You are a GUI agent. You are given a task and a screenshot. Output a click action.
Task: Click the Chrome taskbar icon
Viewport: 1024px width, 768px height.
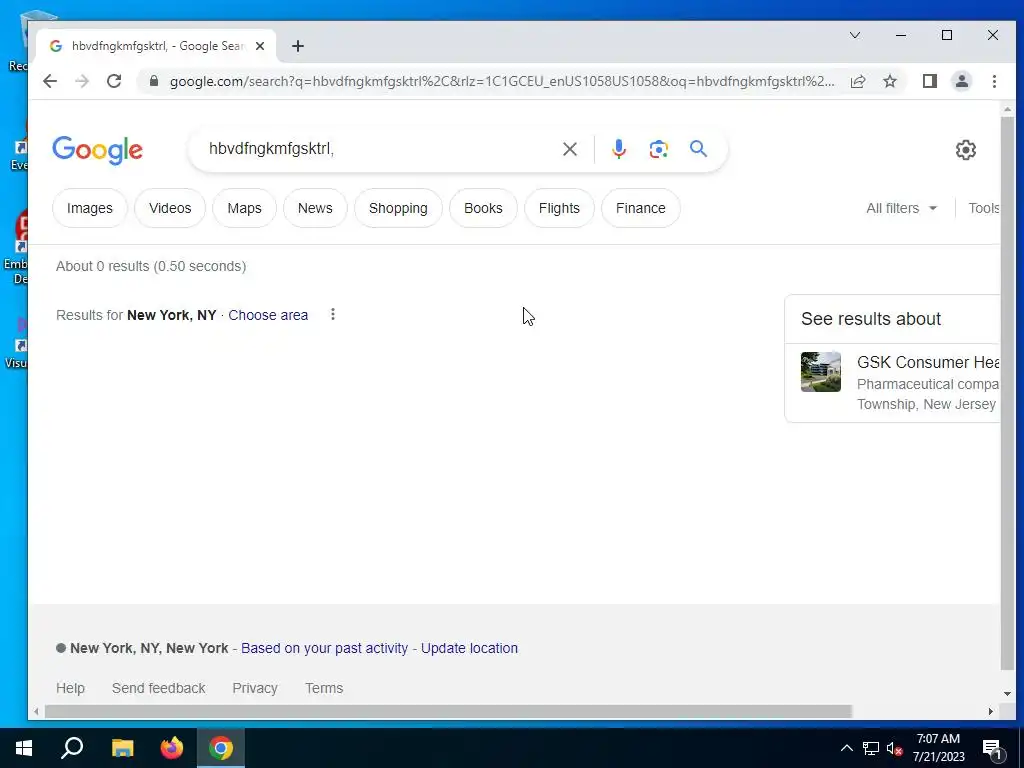(221, 748)
